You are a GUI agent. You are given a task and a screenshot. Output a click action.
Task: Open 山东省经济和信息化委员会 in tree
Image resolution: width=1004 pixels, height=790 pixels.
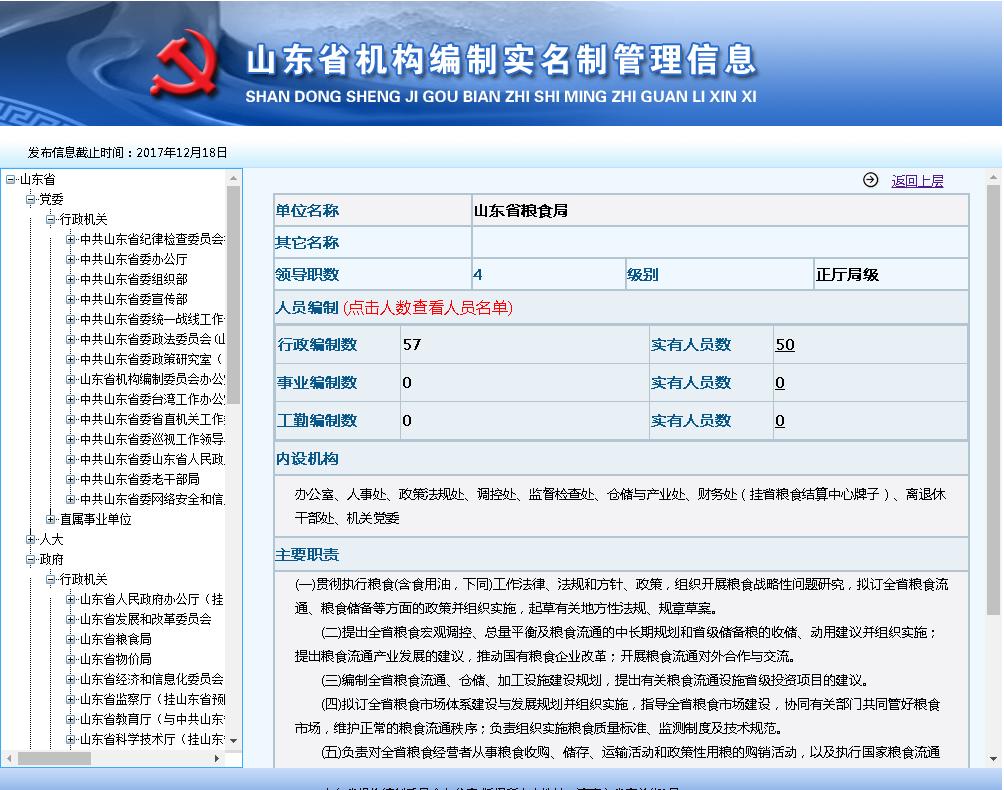point(152,679)
